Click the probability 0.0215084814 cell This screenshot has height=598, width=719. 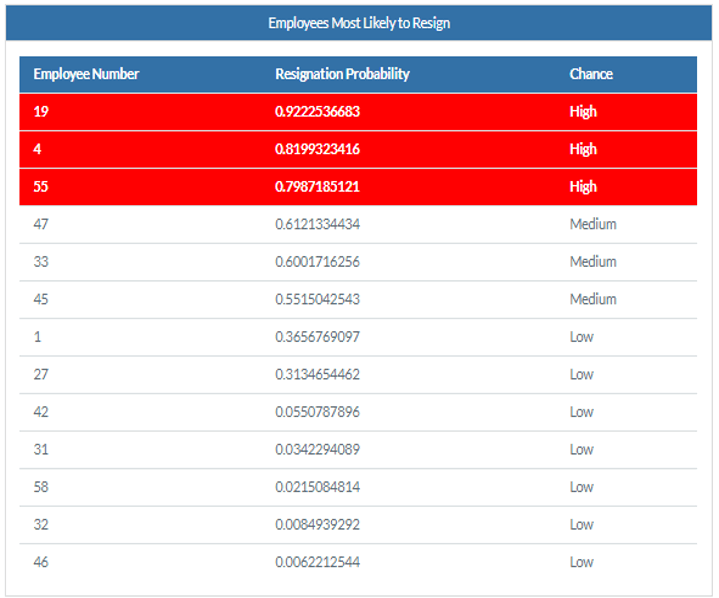coord(317,487)
